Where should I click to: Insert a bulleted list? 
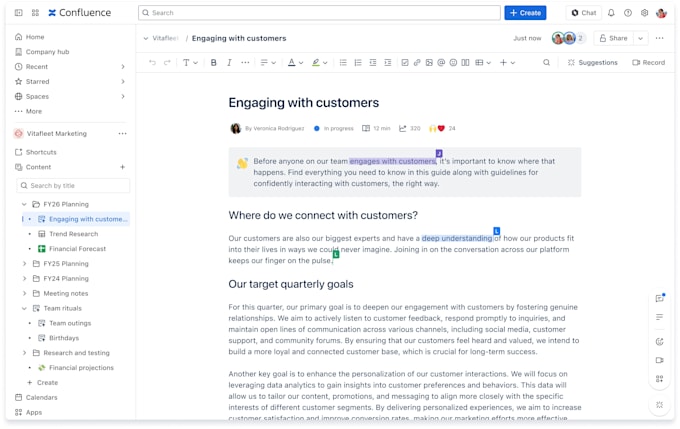click(x=343, y=62)
